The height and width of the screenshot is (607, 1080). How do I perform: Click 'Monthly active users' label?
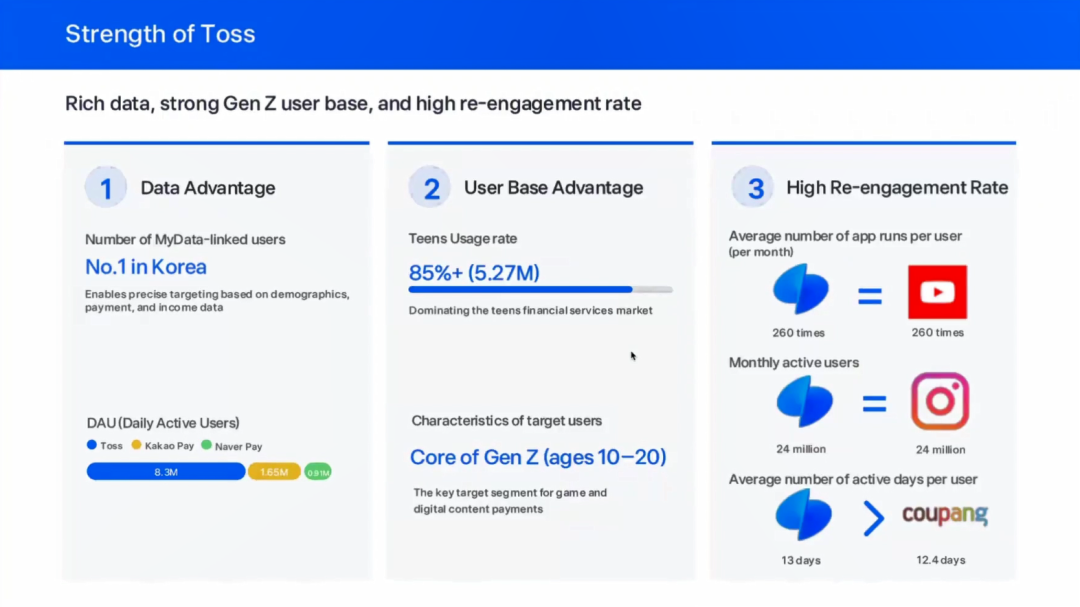(x=794, y=362)
